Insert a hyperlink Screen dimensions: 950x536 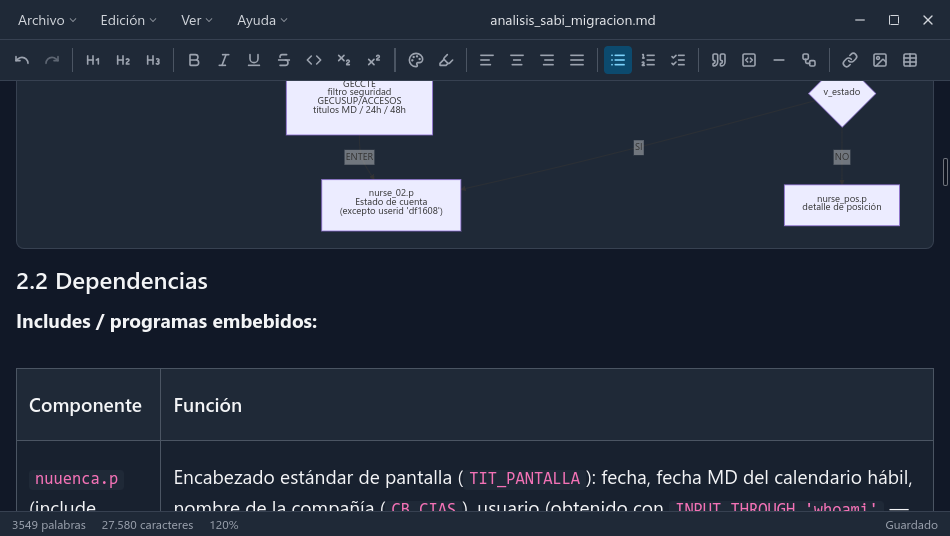[849, 60]
